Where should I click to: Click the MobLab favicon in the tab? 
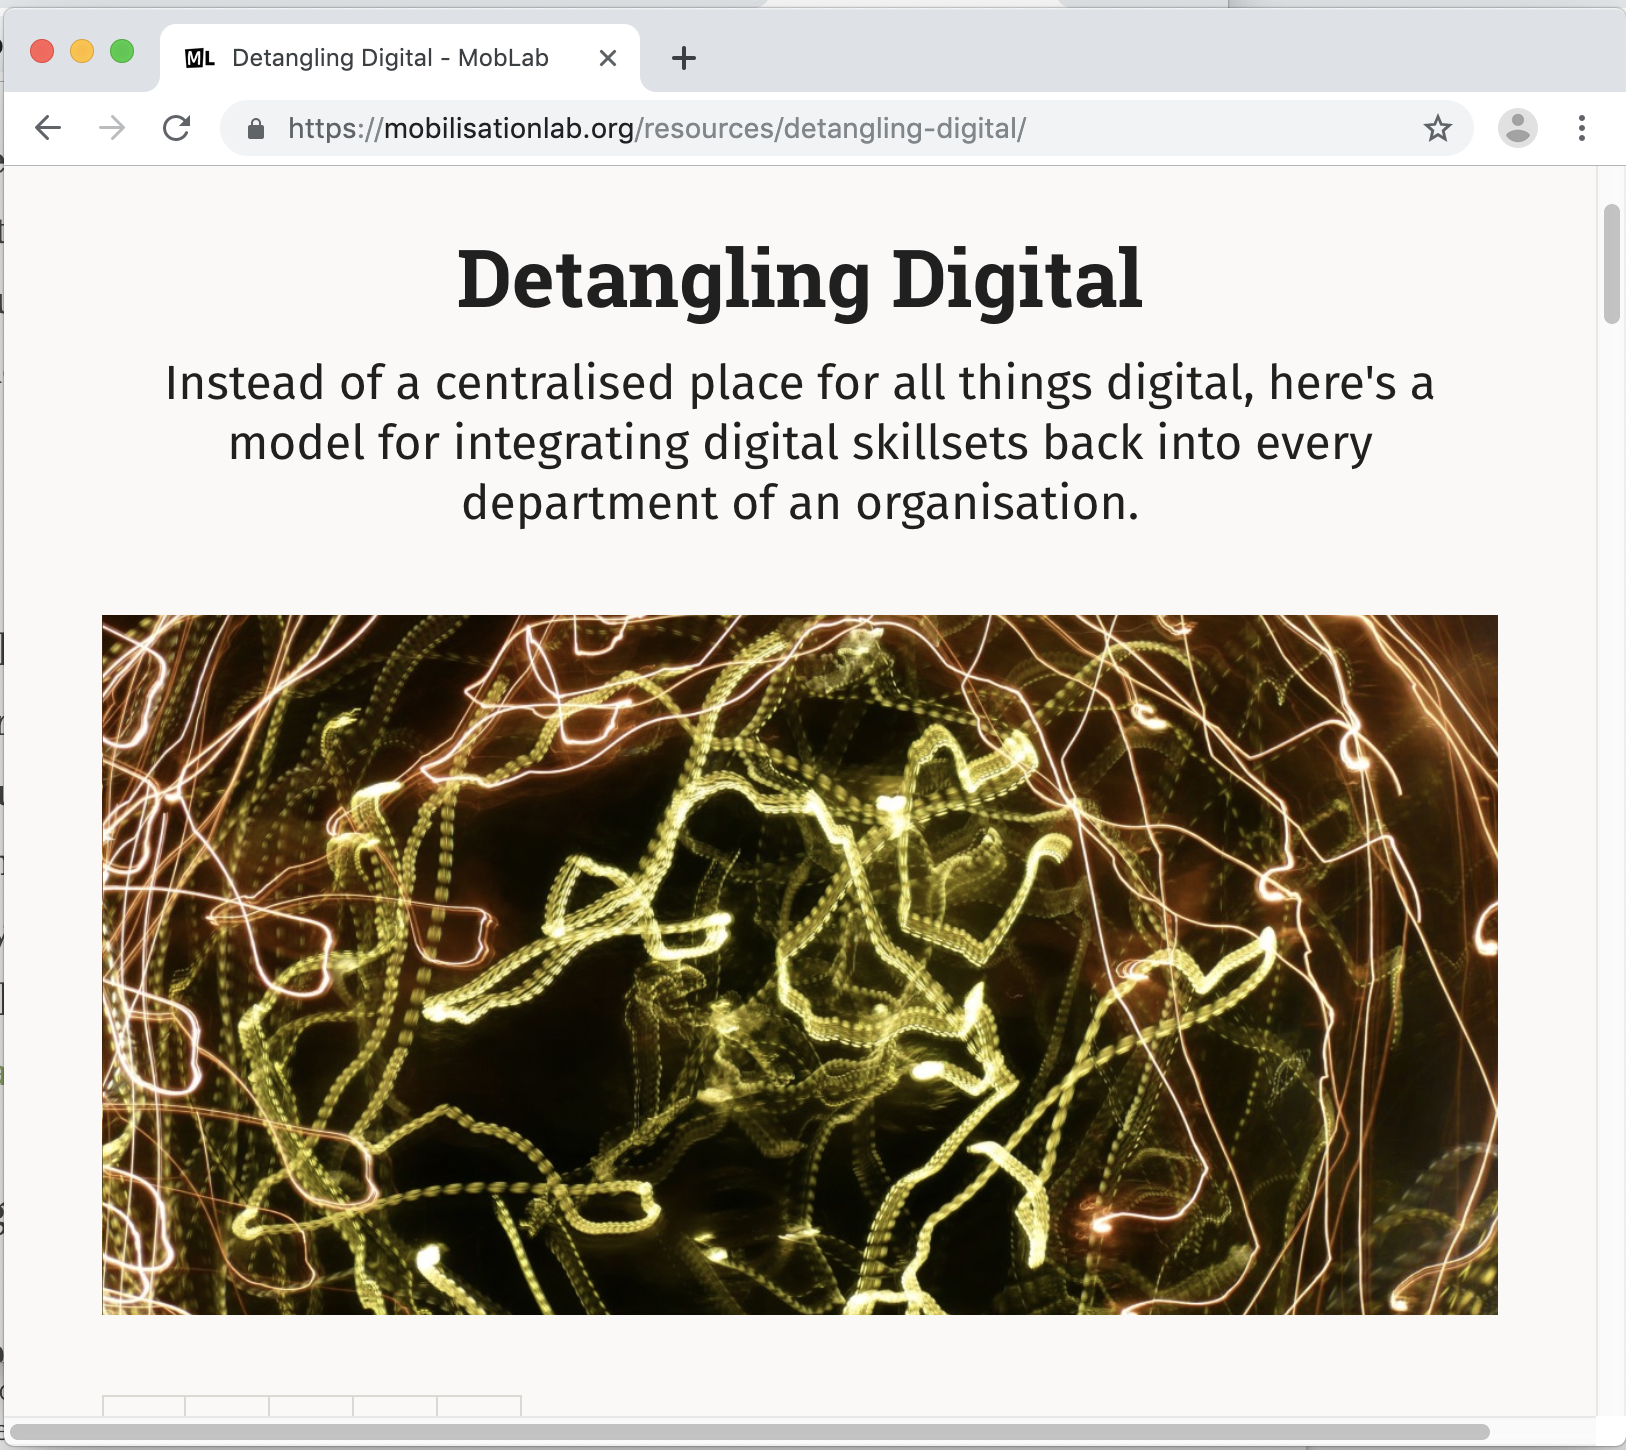pos(200,58)
